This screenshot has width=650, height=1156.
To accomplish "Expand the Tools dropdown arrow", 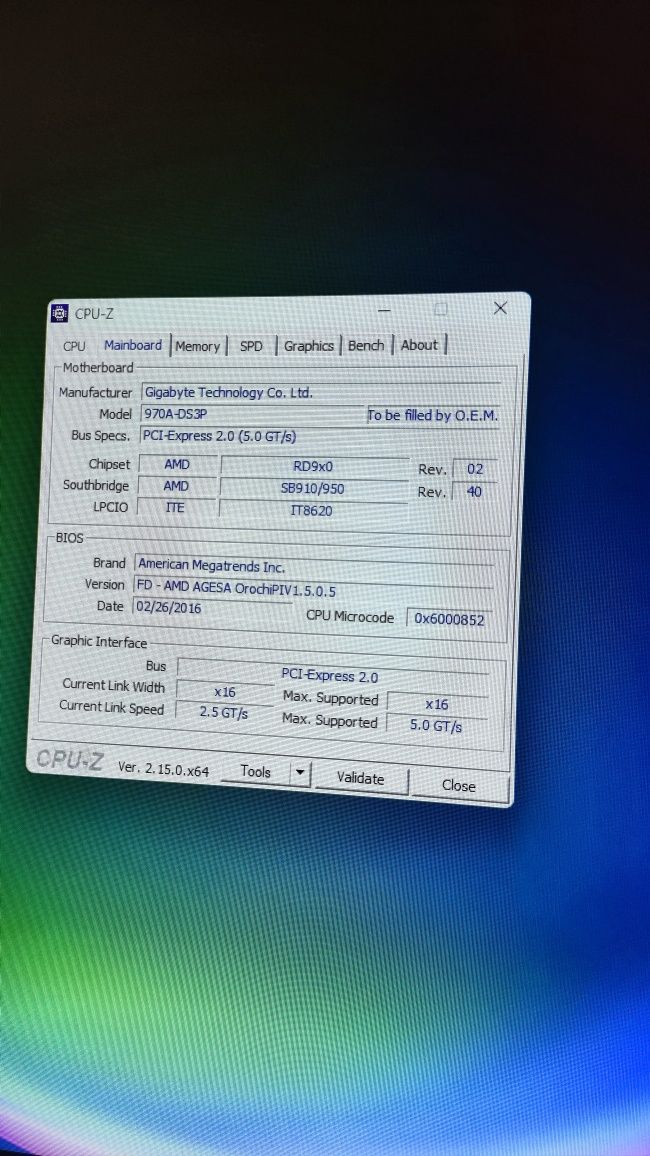I will (300, 773).
